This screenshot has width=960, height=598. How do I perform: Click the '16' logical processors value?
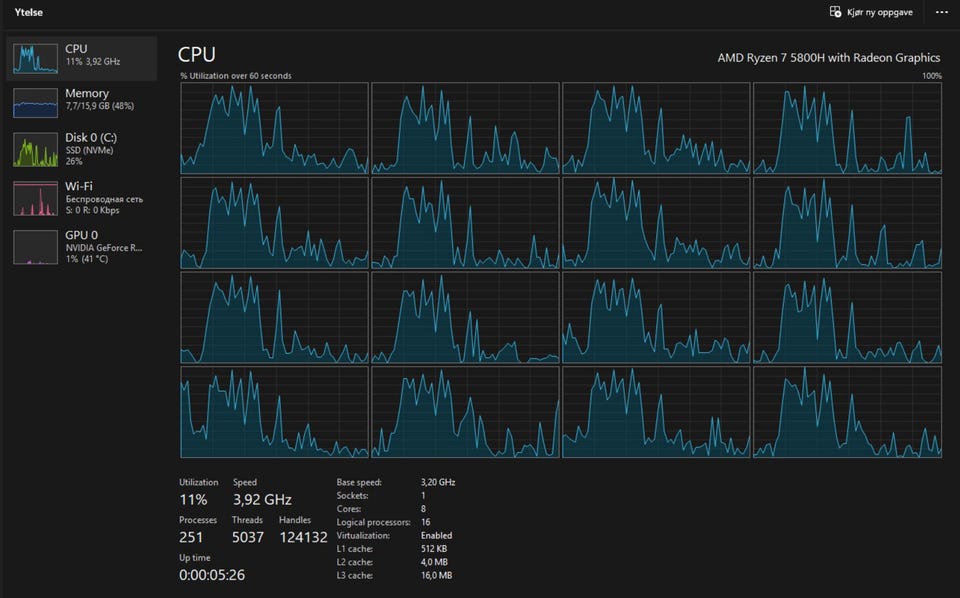[x=426, y=523]
